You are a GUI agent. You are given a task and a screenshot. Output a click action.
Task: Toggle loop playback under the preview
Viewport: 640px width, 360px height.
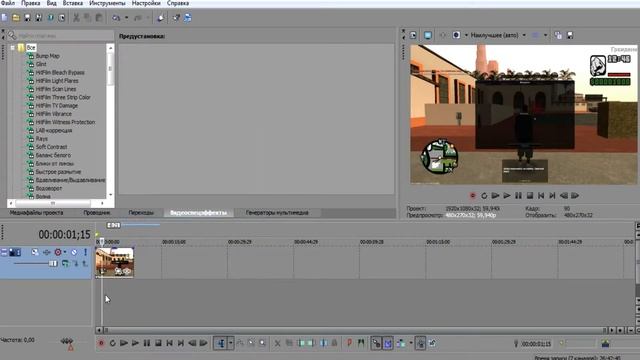tap(484, 196)
